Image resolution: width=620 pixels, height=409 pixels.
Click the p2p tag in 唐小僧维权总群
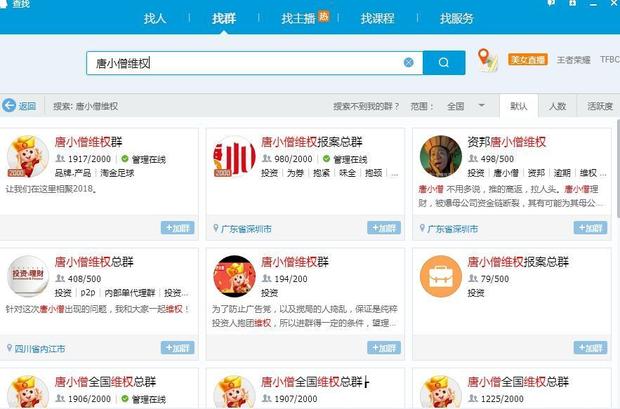click(88, 293)
